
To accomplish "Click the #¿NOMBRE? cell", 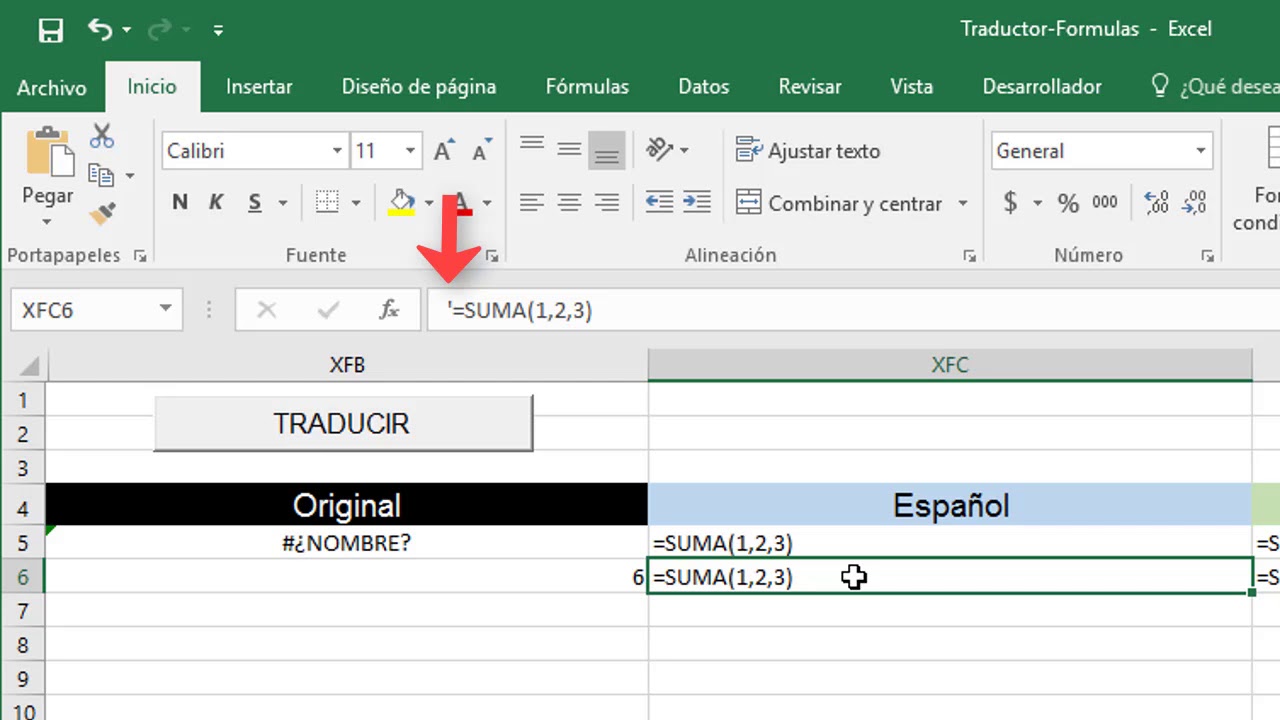I will 347,543.
